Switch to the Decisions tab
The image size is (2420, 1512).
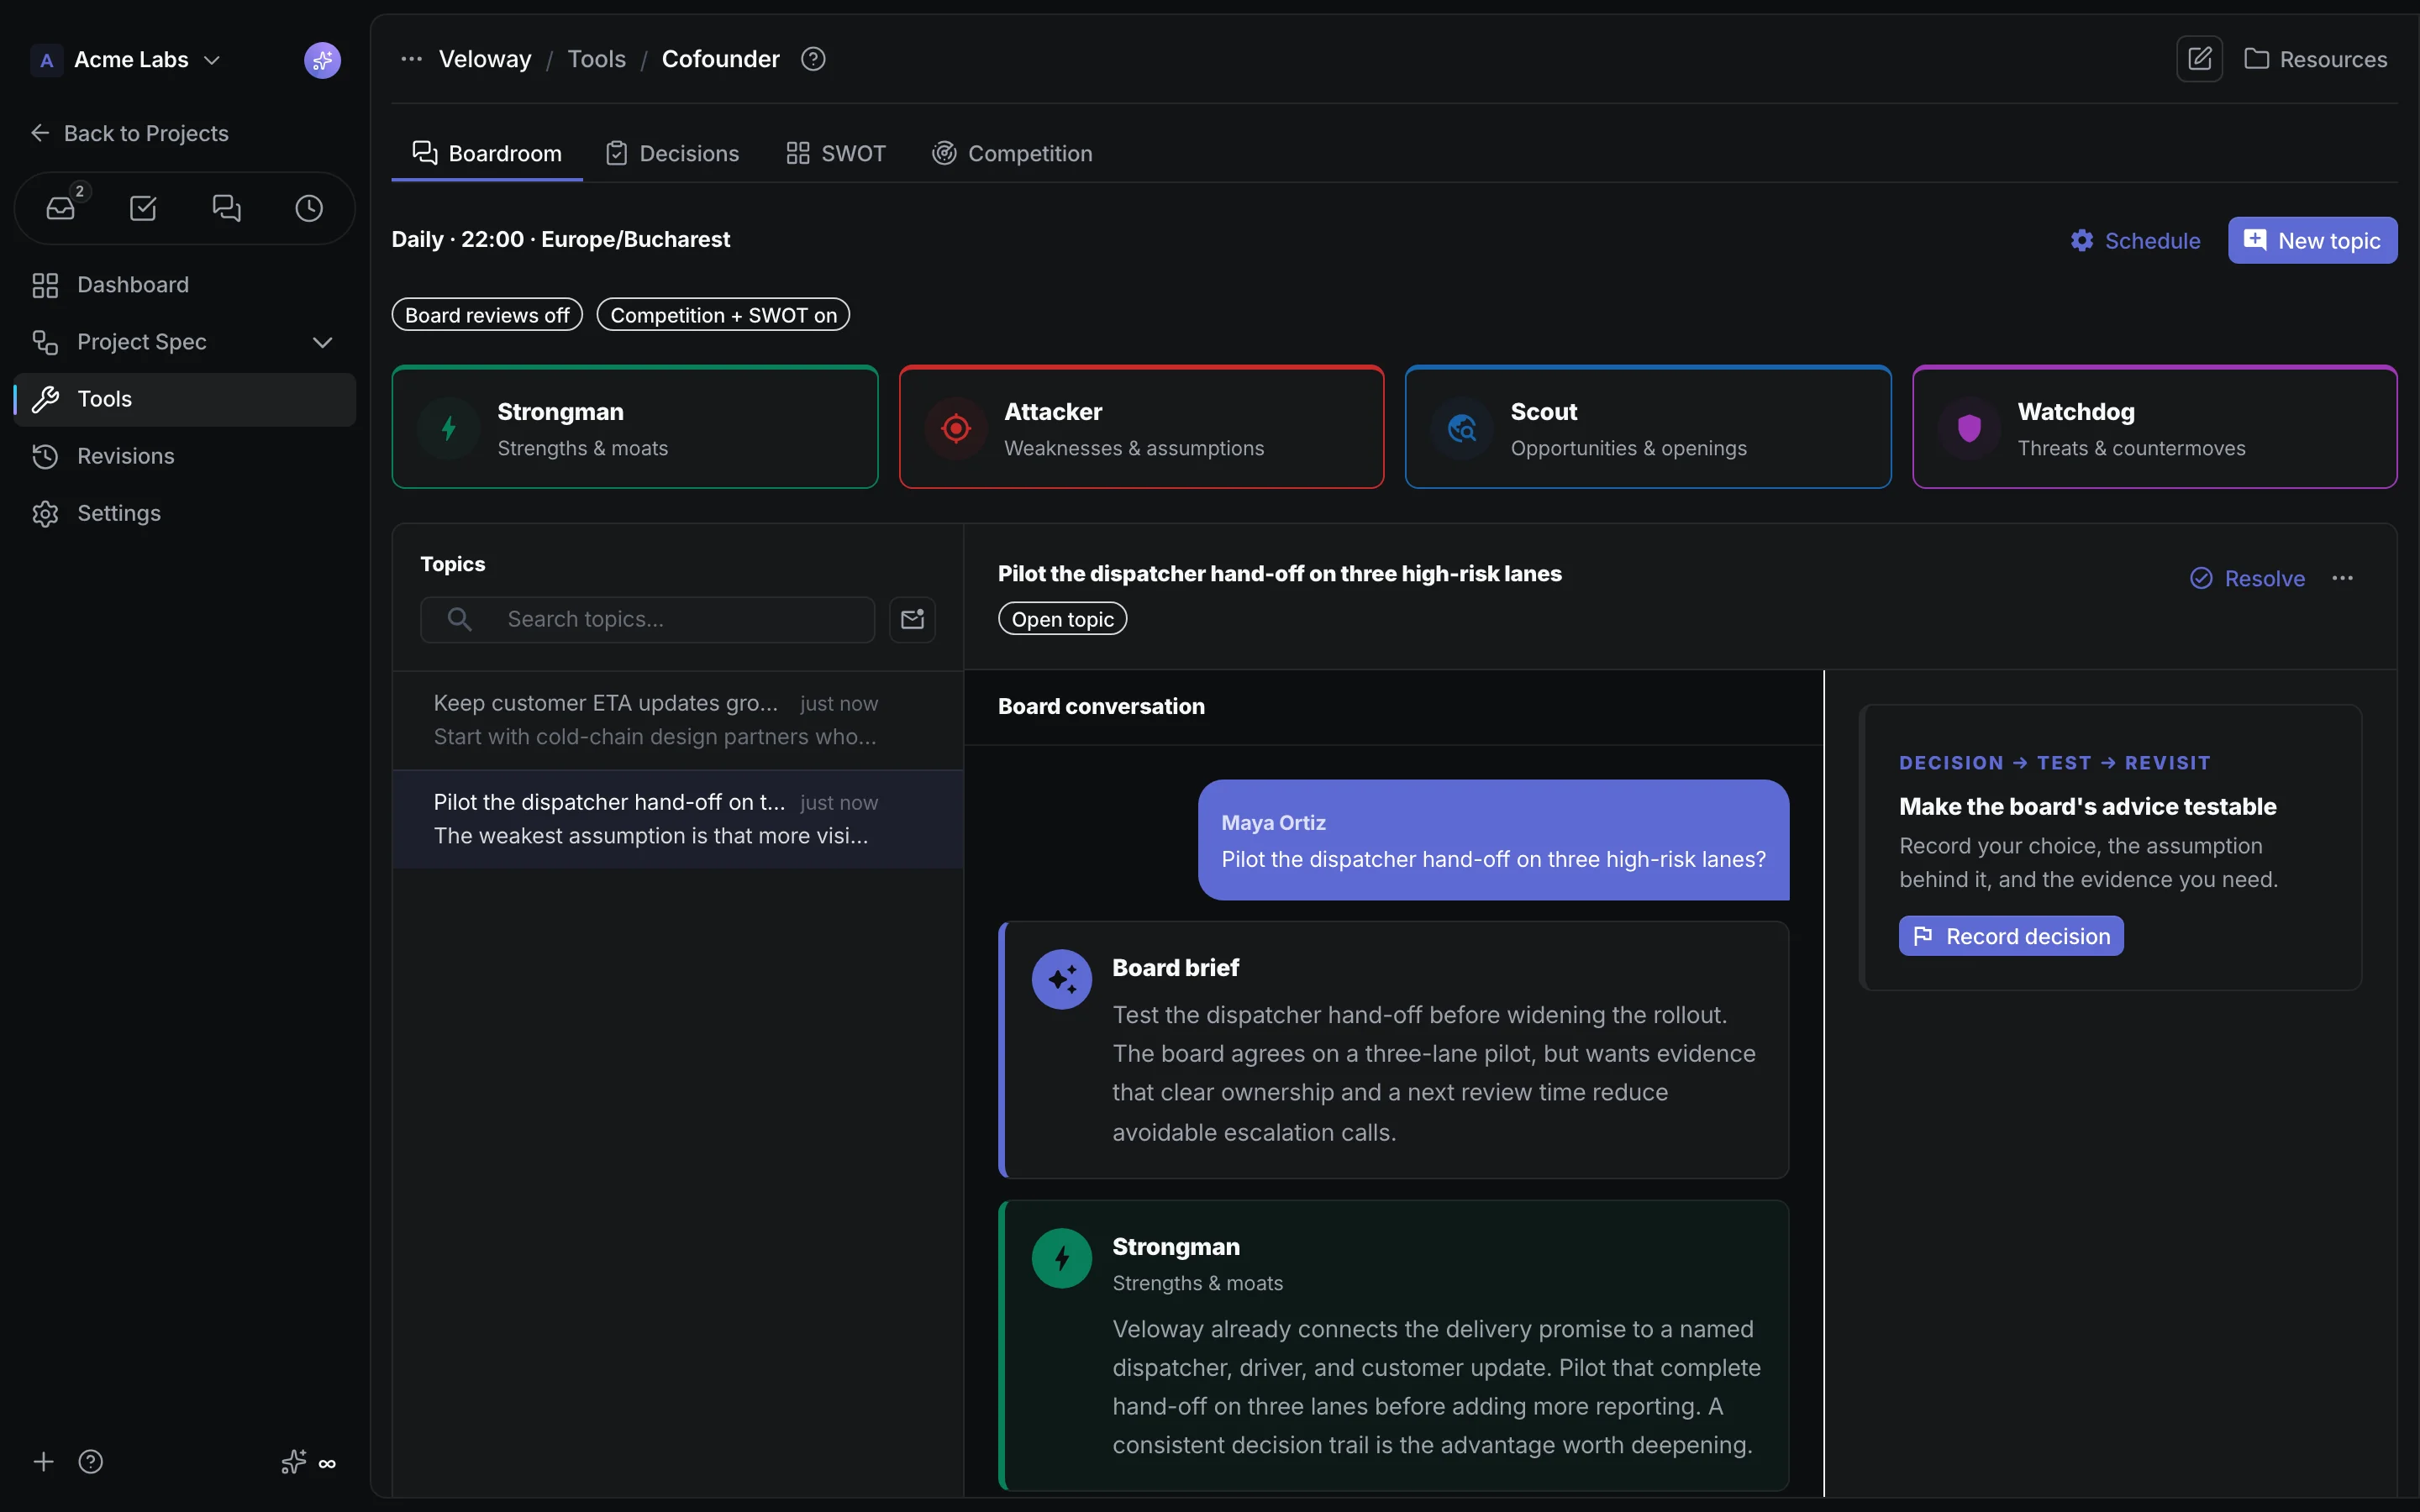672,153
